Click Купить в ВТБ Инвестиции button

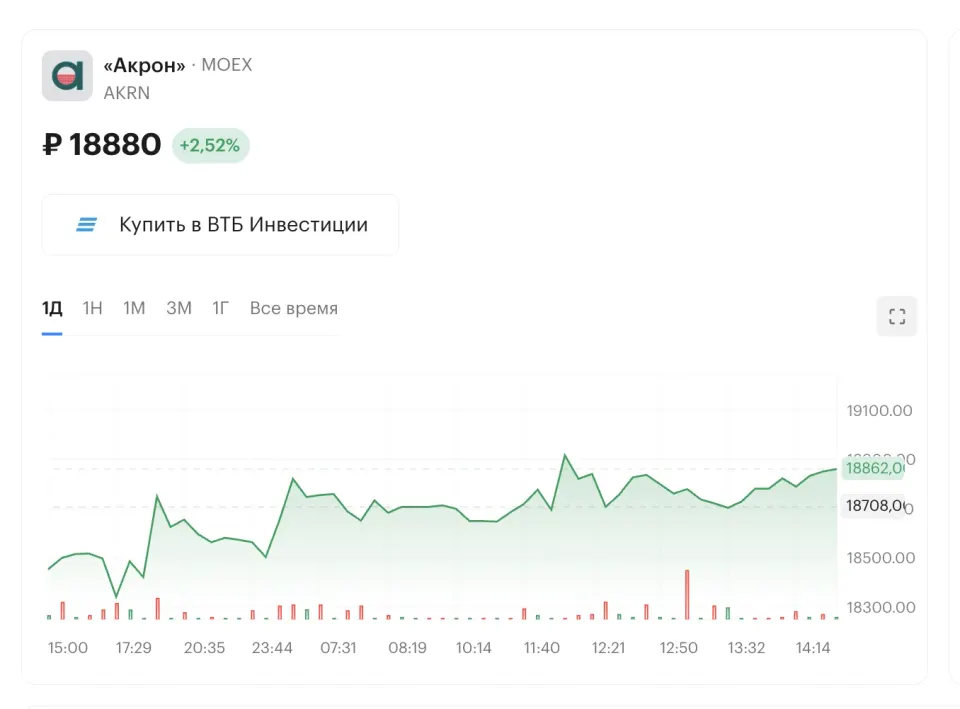click(x=220, y=225)
